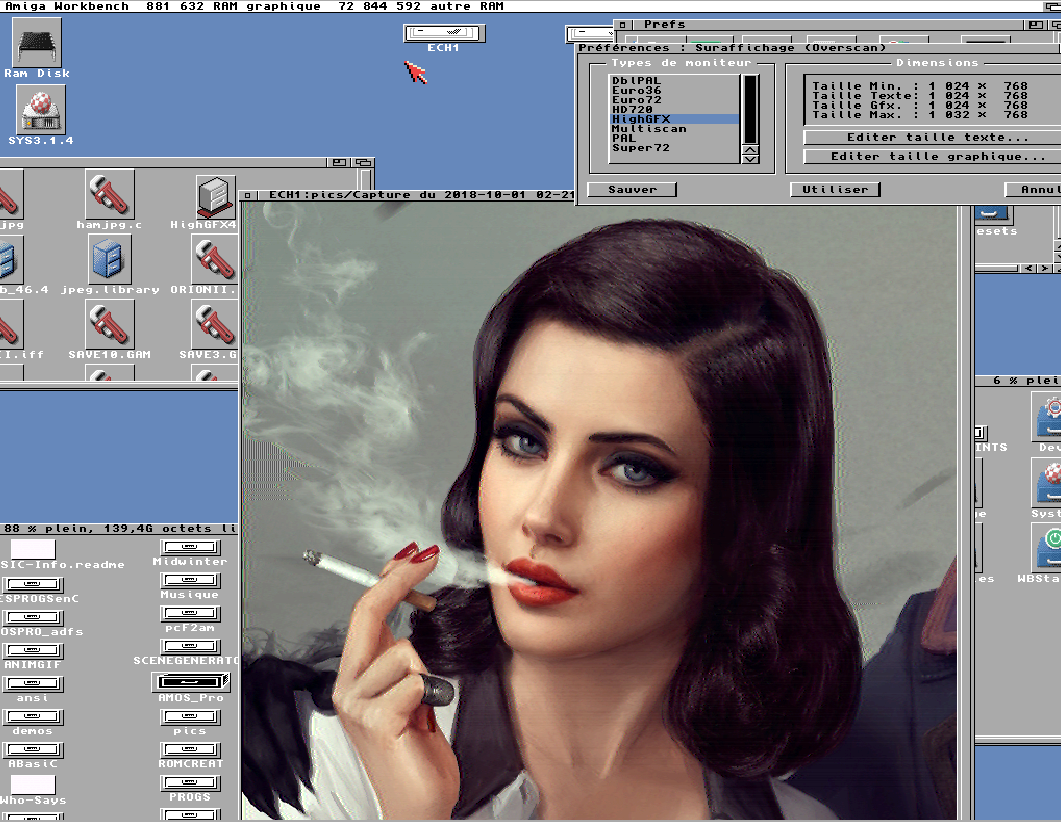Select the SAVE3.G tool icon

point(214,325)
